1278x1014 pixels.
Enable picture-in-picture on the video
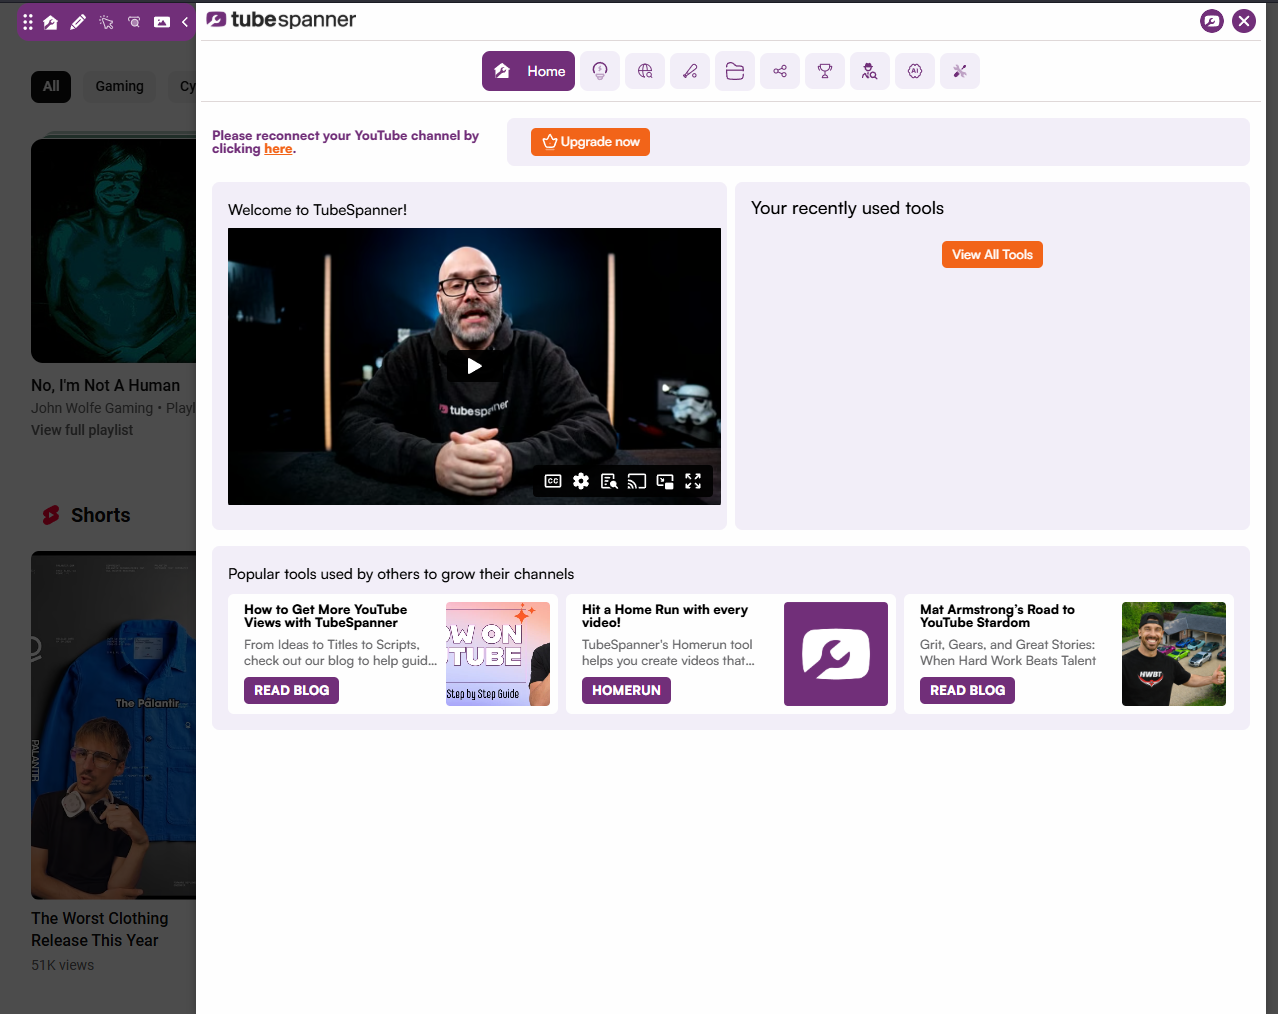click(665, 481)
